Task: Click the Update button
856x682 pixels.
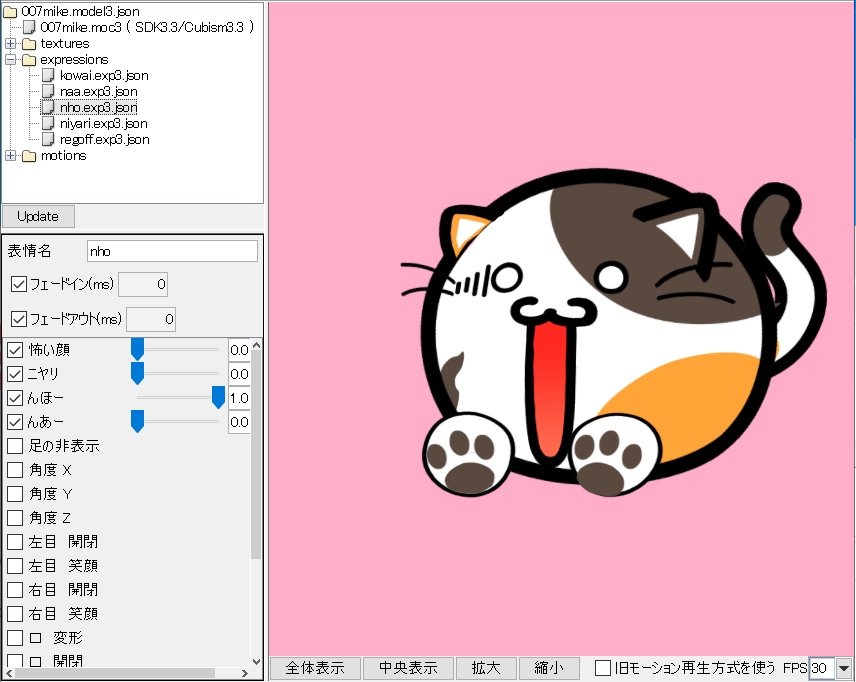Action: click(x=38, y=216)
